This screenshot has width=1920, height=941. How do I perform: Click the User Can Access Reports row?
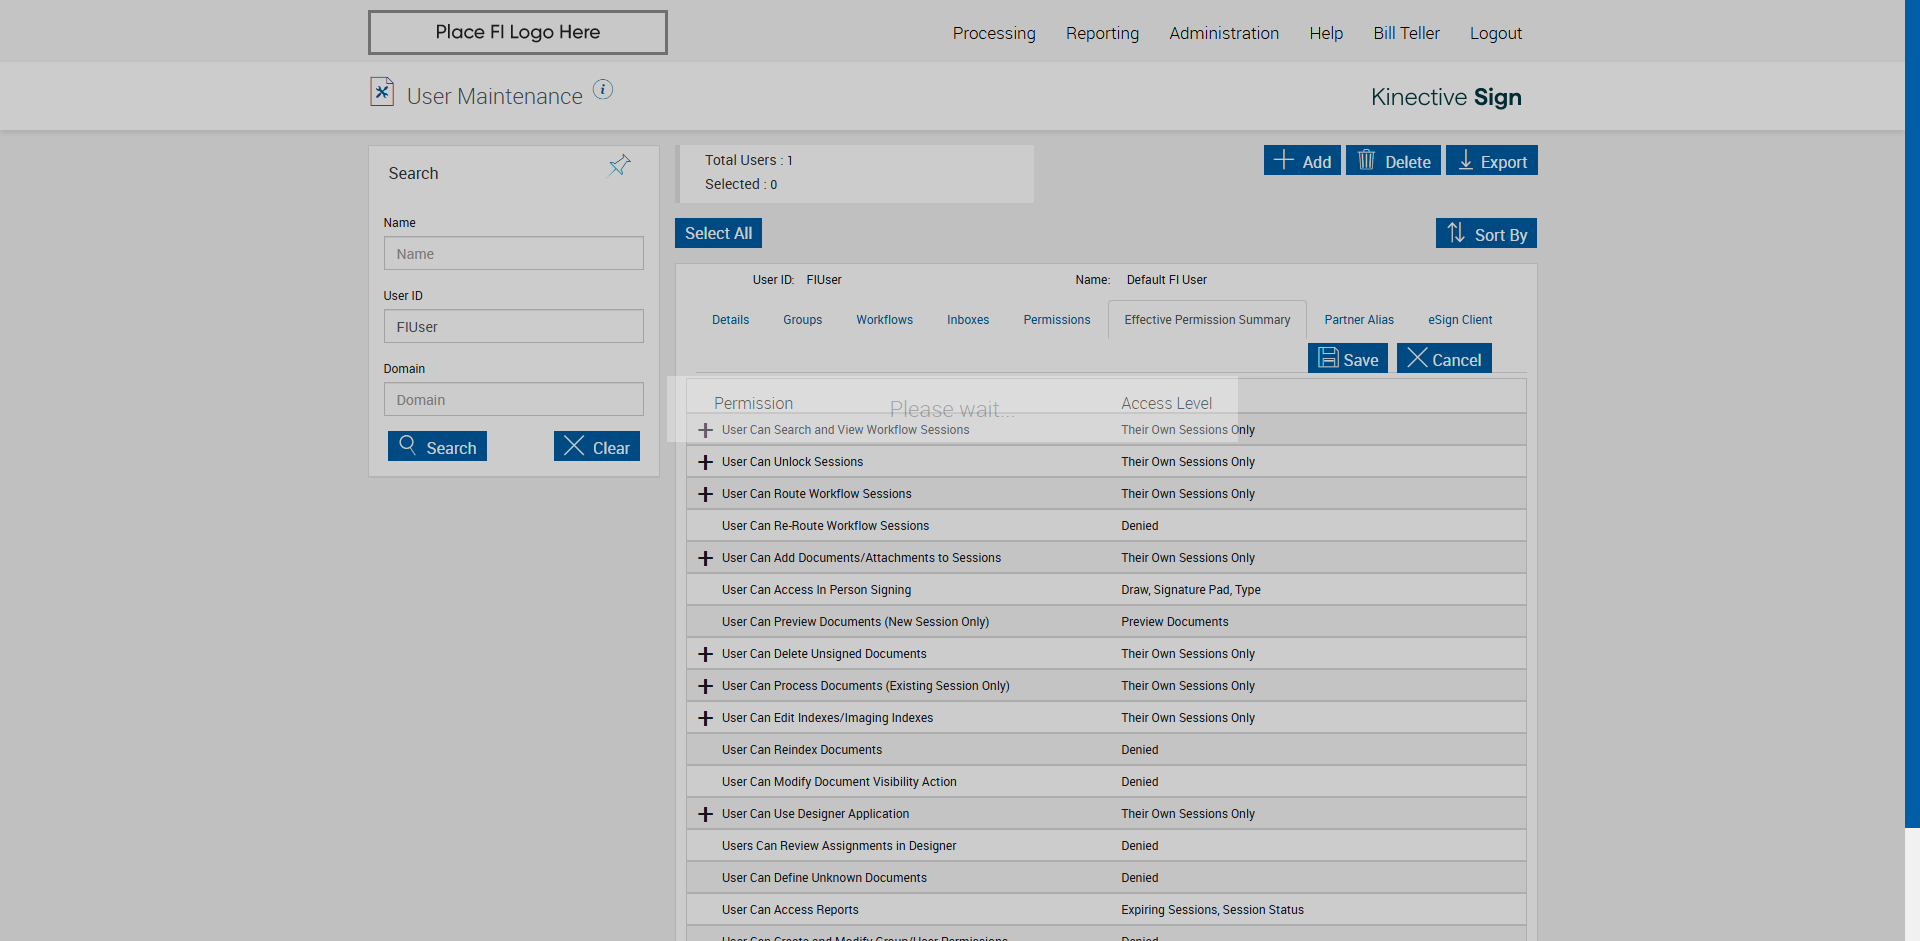[1106, 910]
